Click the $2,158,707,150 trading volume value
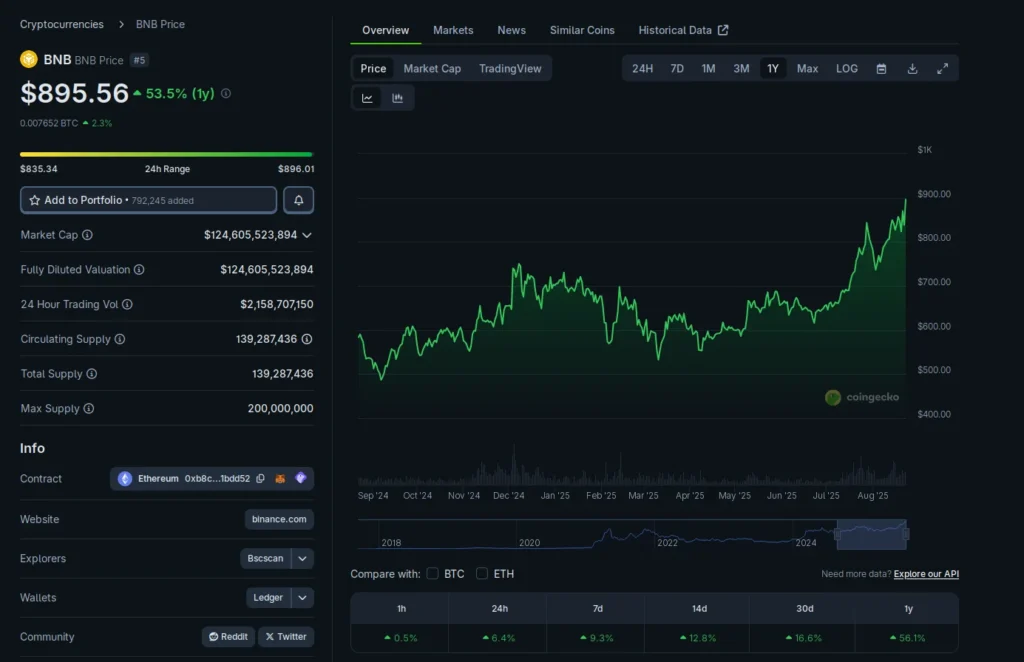The image size is (1024, 662). pyautogui.click(x=277, y=304)
